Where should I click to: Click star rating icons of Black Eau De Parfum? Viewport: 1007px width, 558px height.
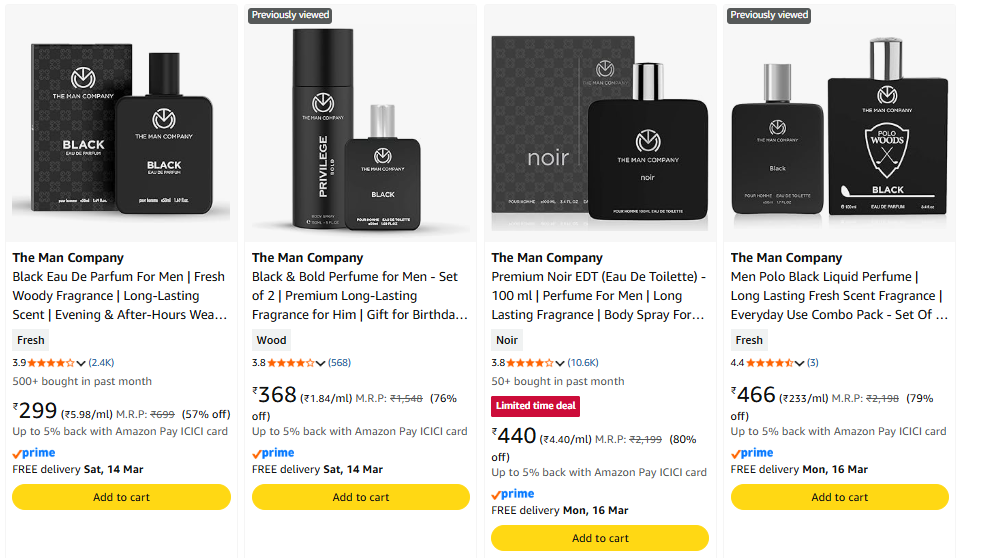pos(51,363)
